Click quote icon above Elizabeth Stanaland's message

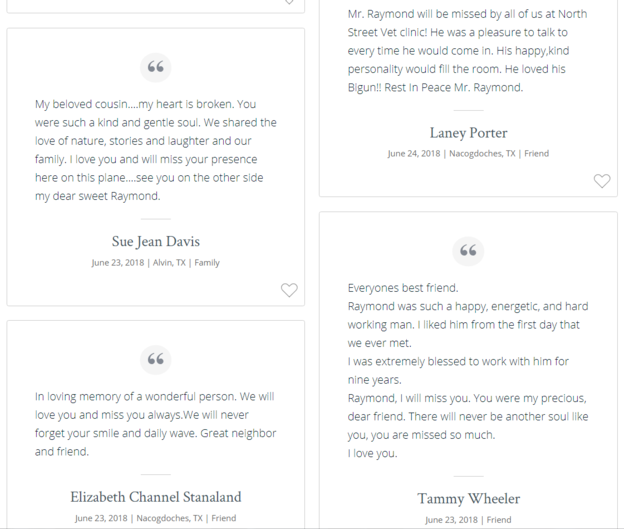tap(156, 359)
